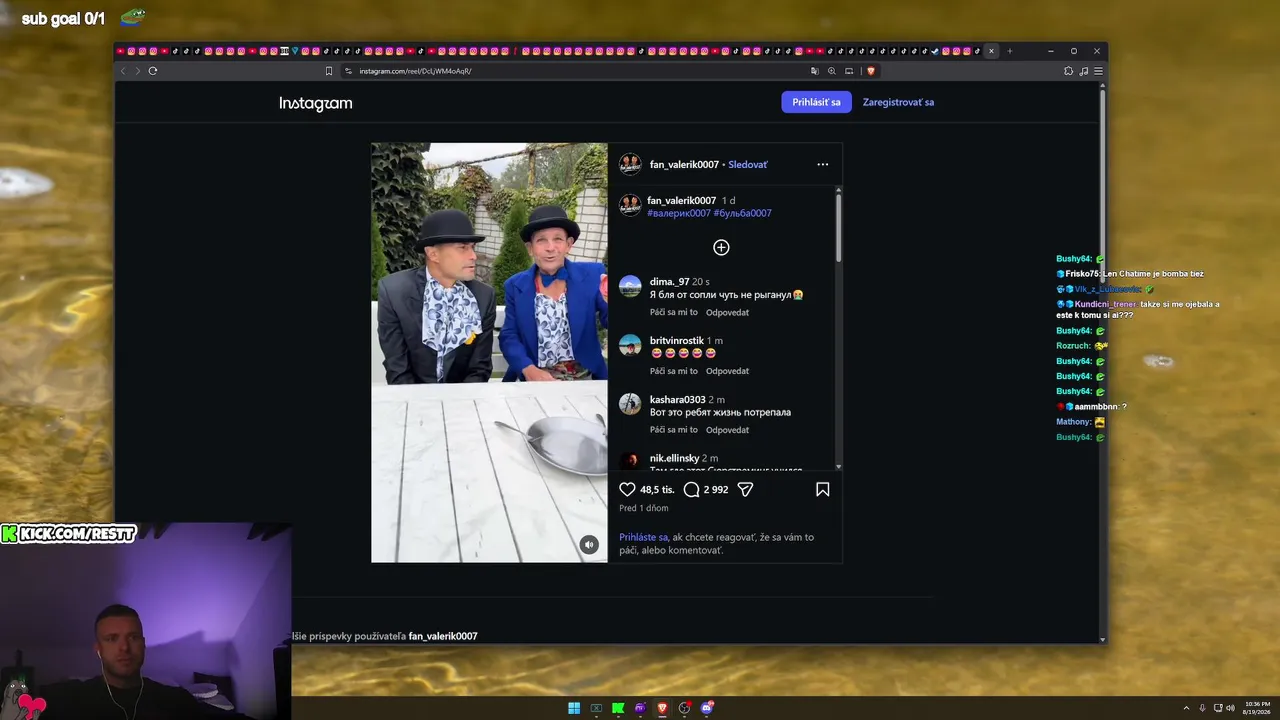This screenshot has height=720, width=1280.
Task: Open the Brave browser taskbar icon
Action: (662, 708)
